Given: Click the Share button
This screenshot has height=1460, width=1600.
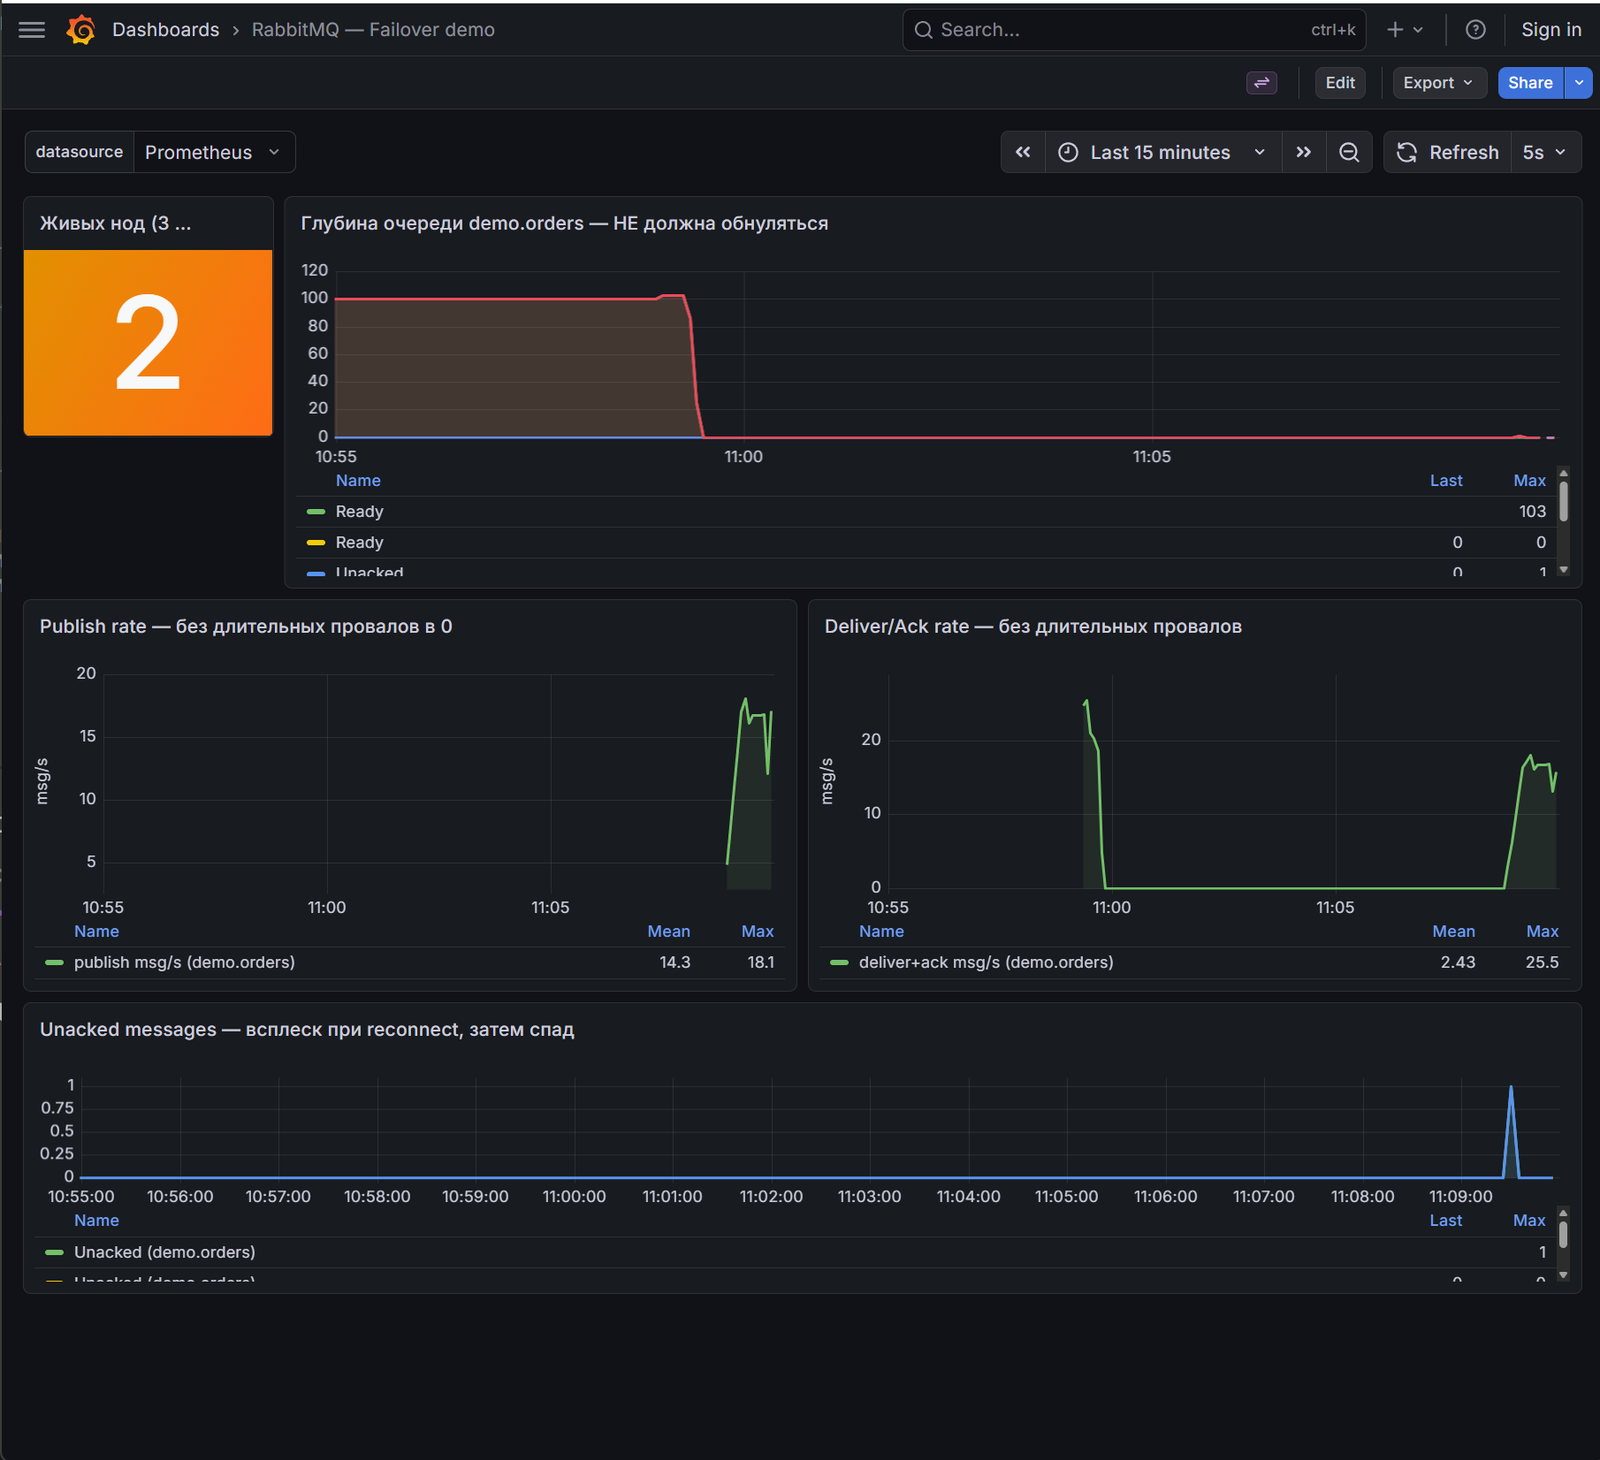Looking at the screenshot, I should coord(1530,83).
